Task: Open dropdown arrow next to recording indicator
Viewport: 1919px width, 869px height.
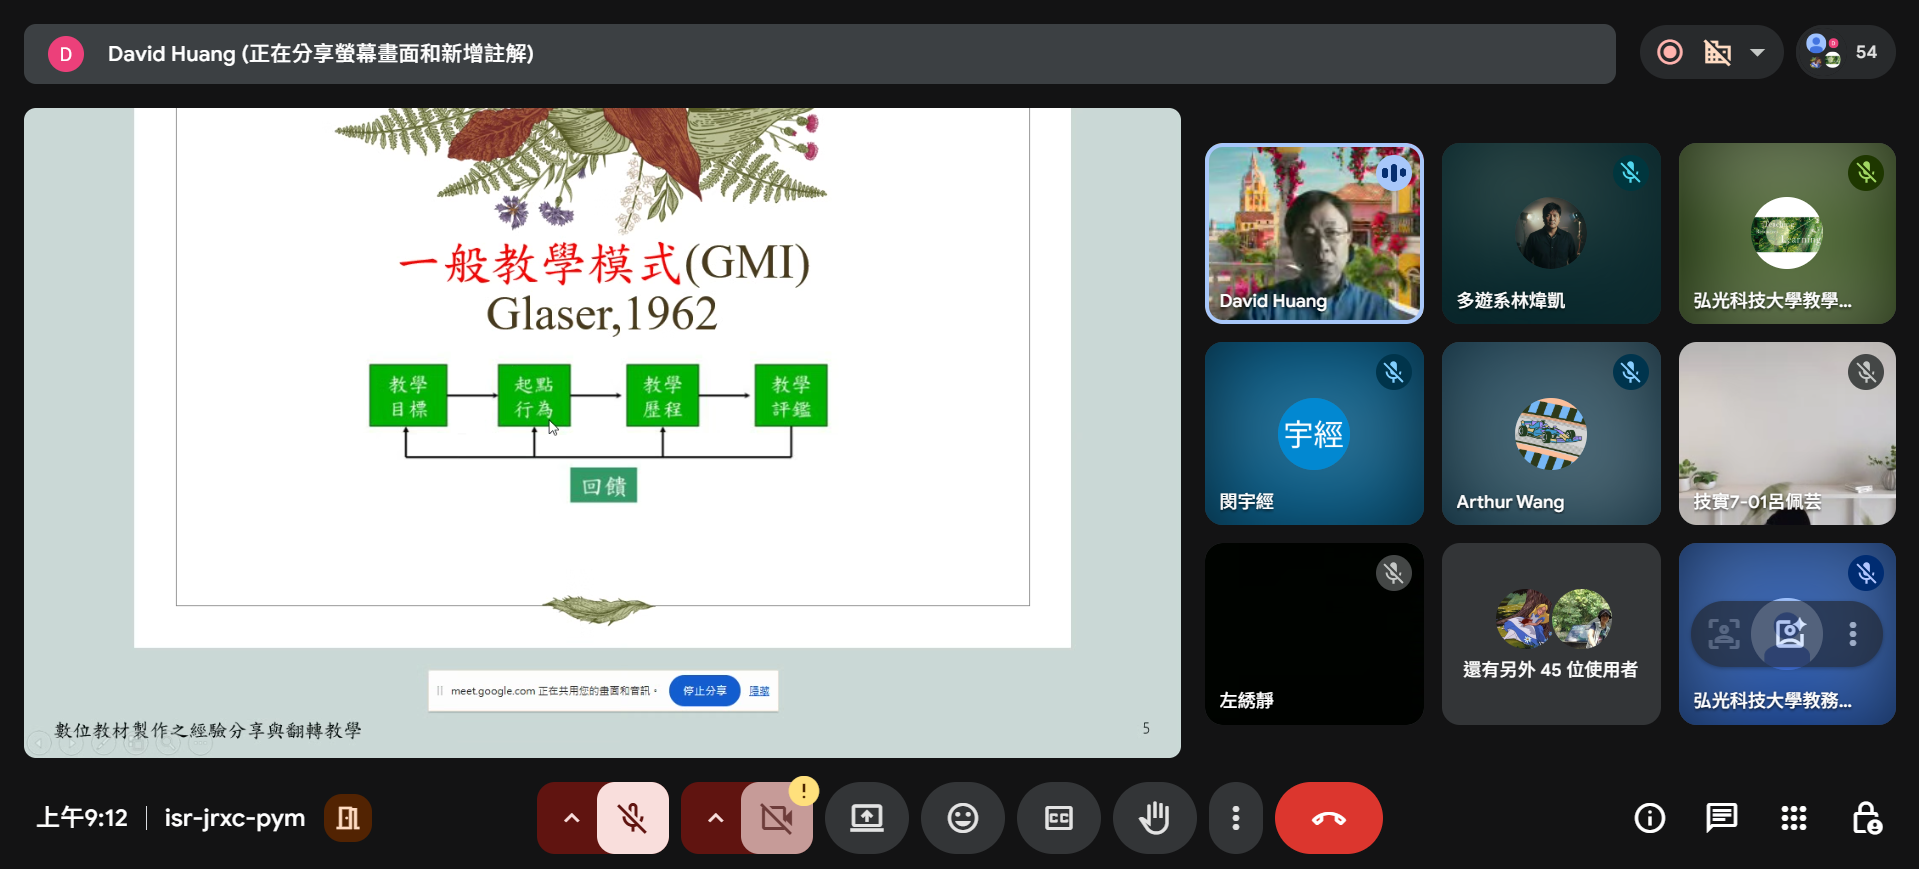Action: point(1757,53)
